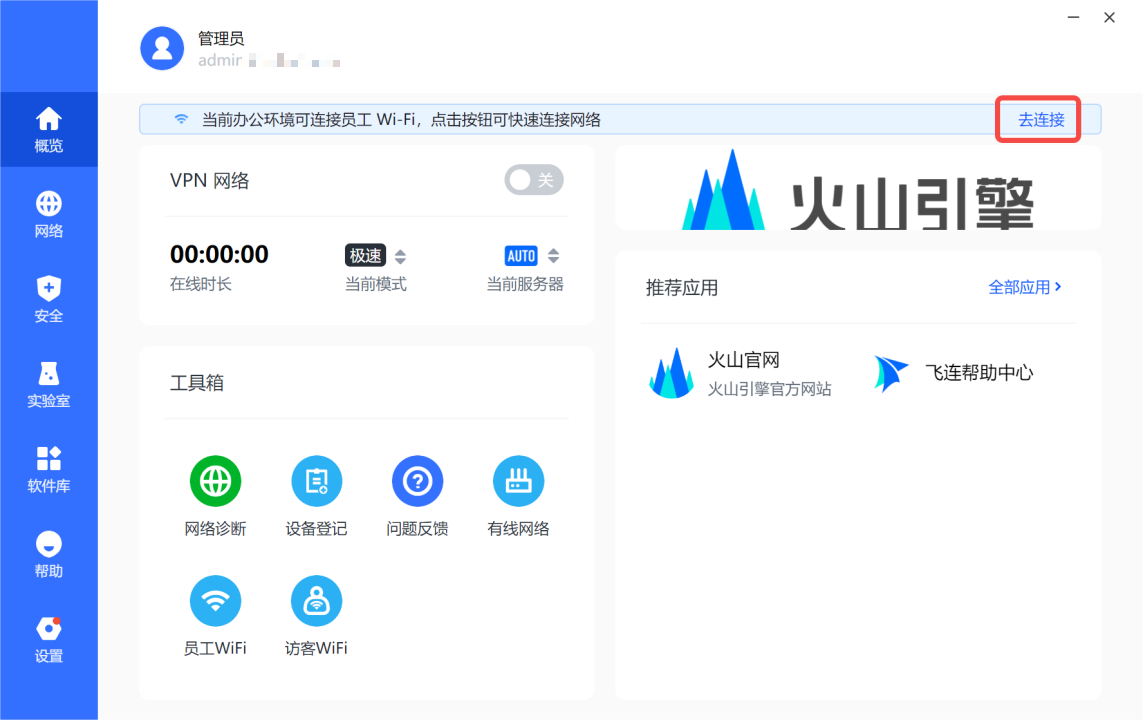Open the 飞连帮助中心 help center icon
This screenshot has height=720, width=1143.
coord(891,373)
